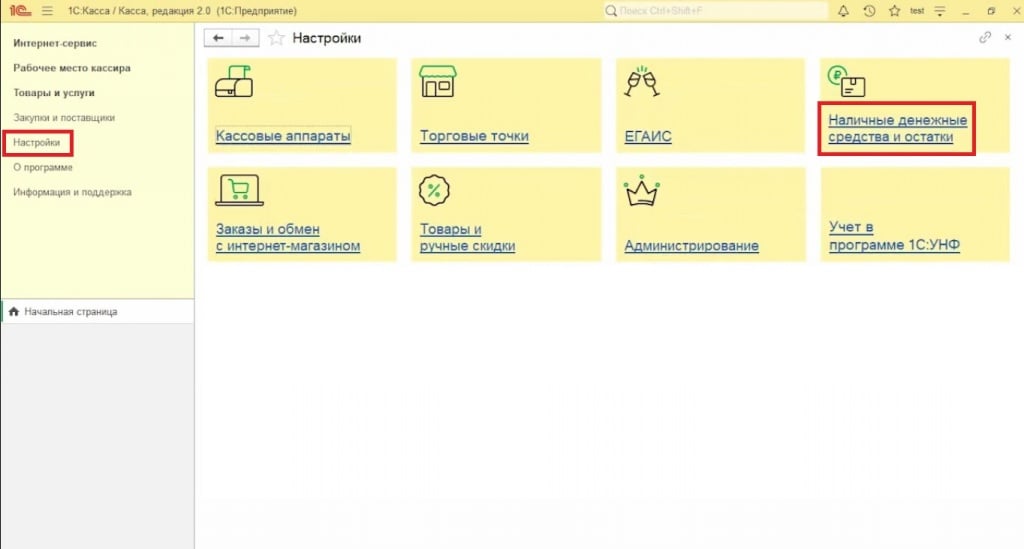Open the history clock icon

(x=869, y=11)
